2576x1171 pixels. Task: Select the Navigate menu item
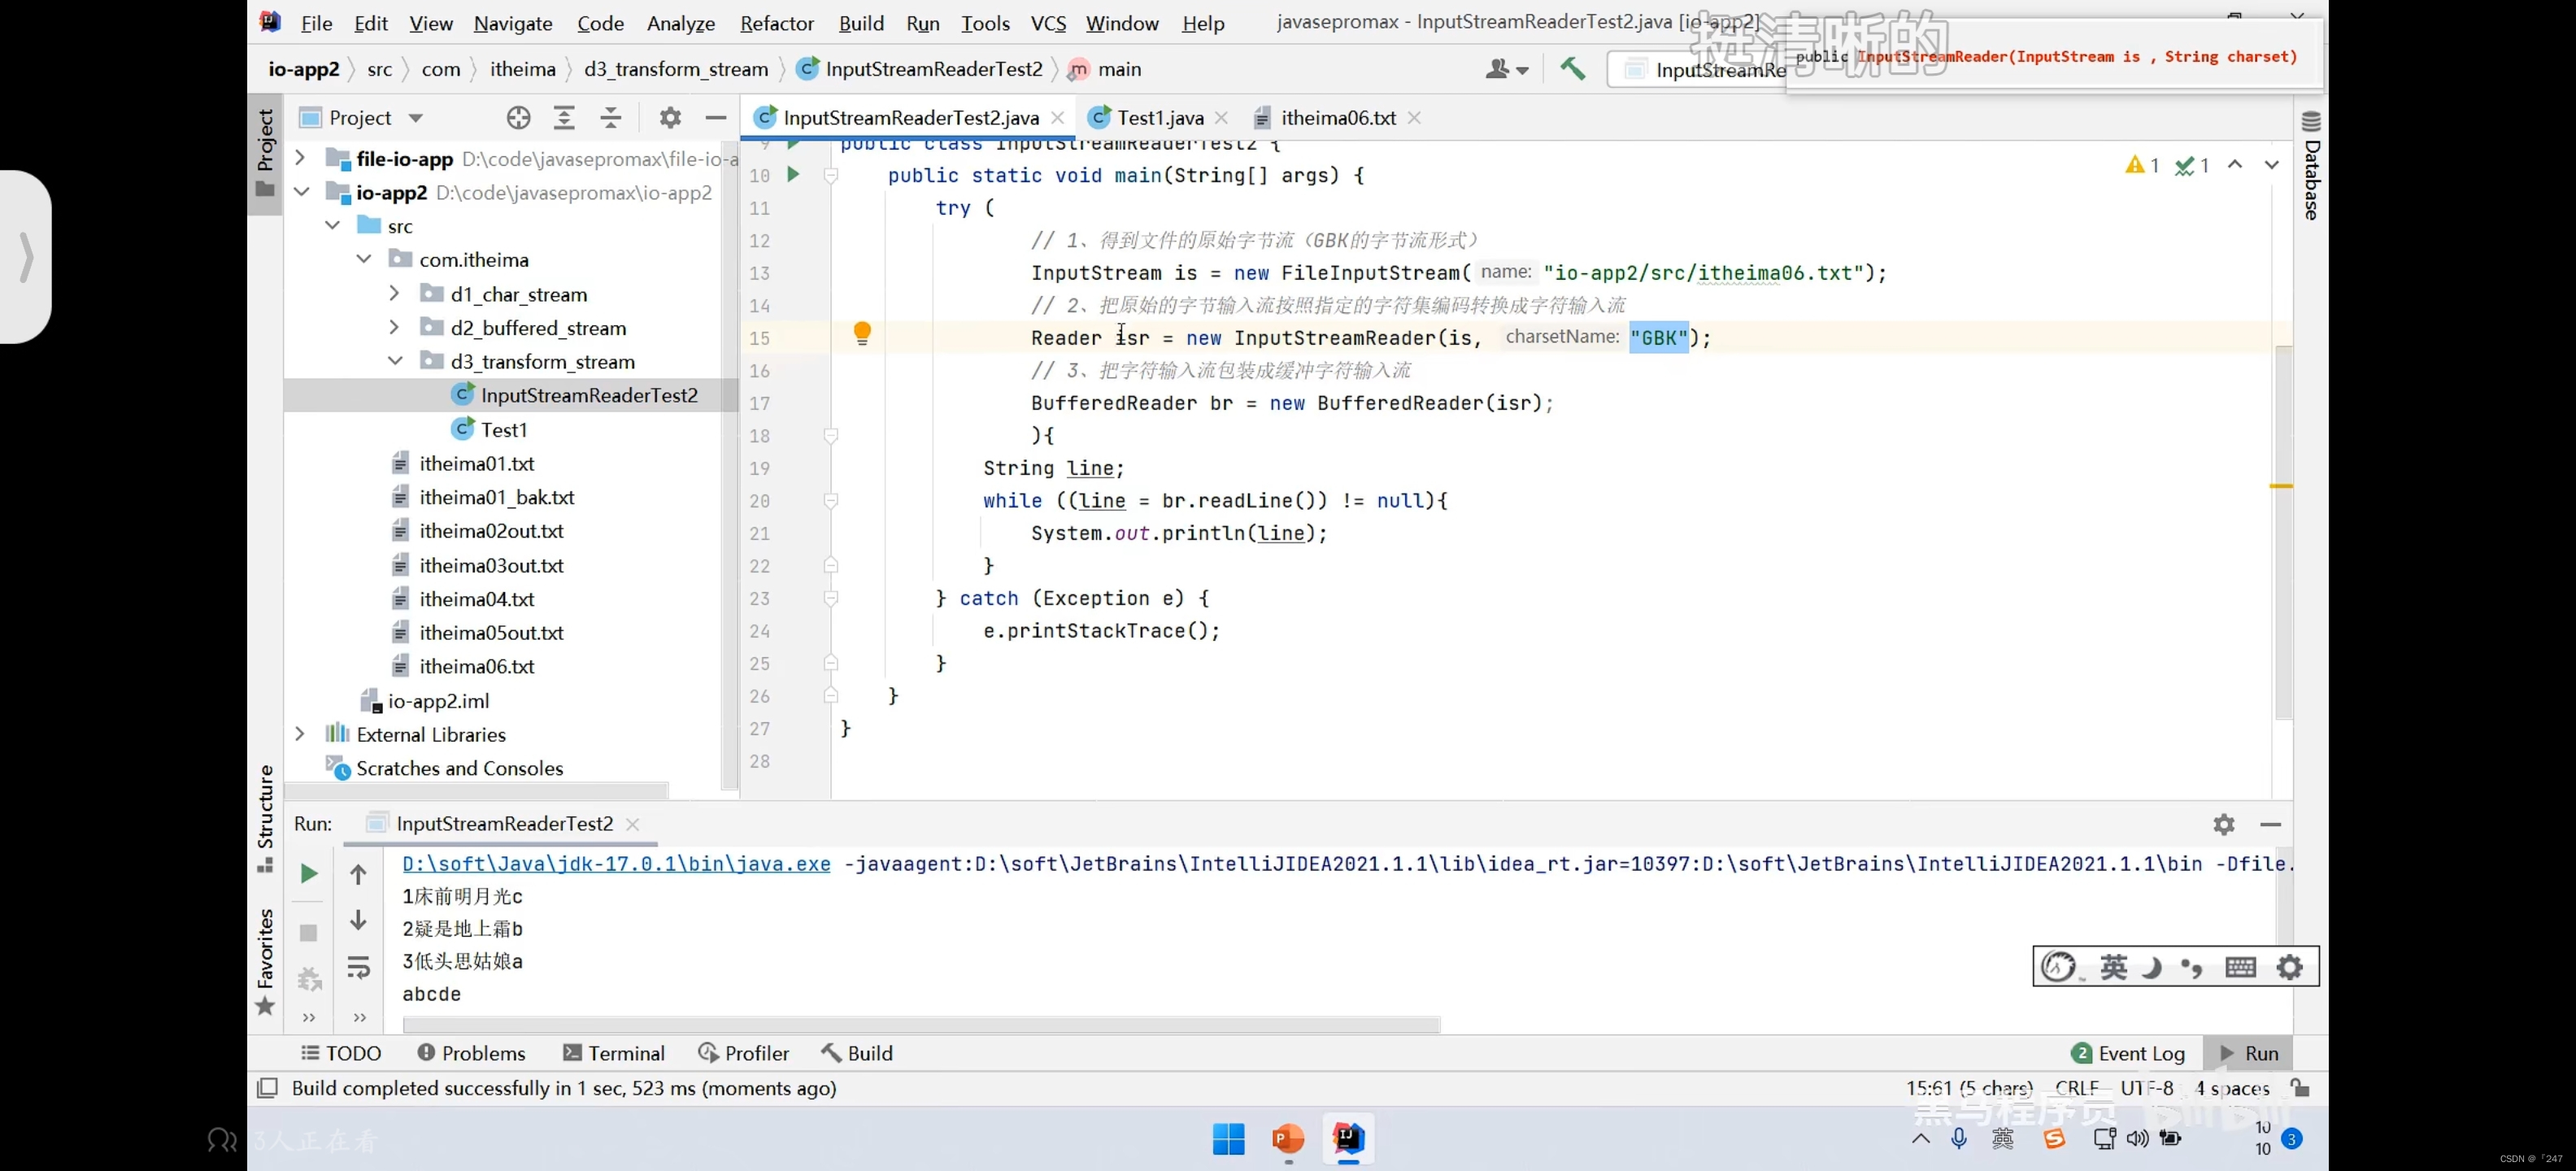tap(512, 23)
